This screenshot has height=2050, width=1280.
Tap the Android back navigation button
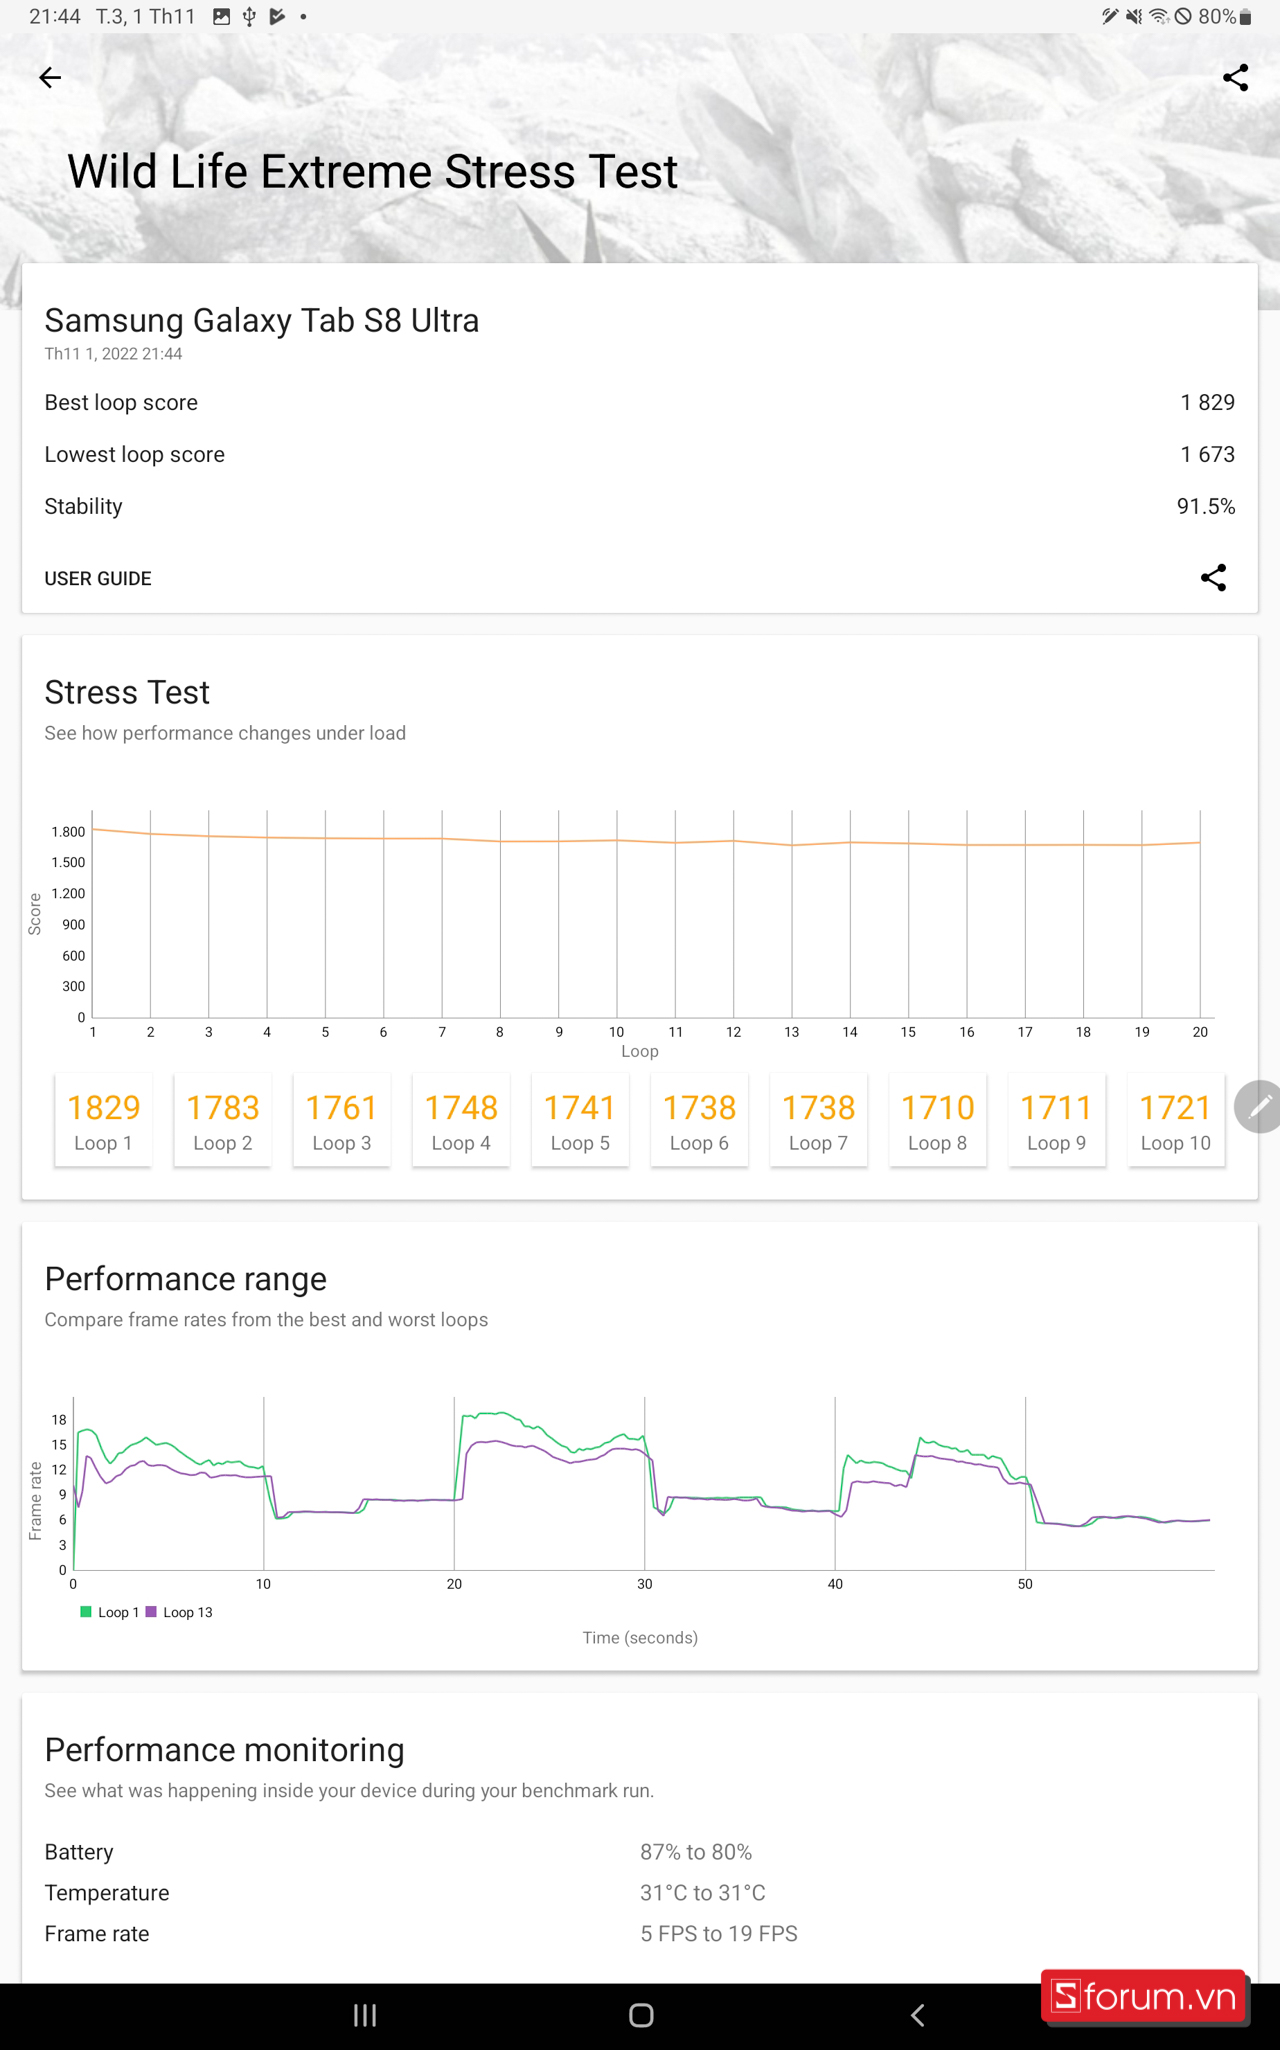[917, 2015]
